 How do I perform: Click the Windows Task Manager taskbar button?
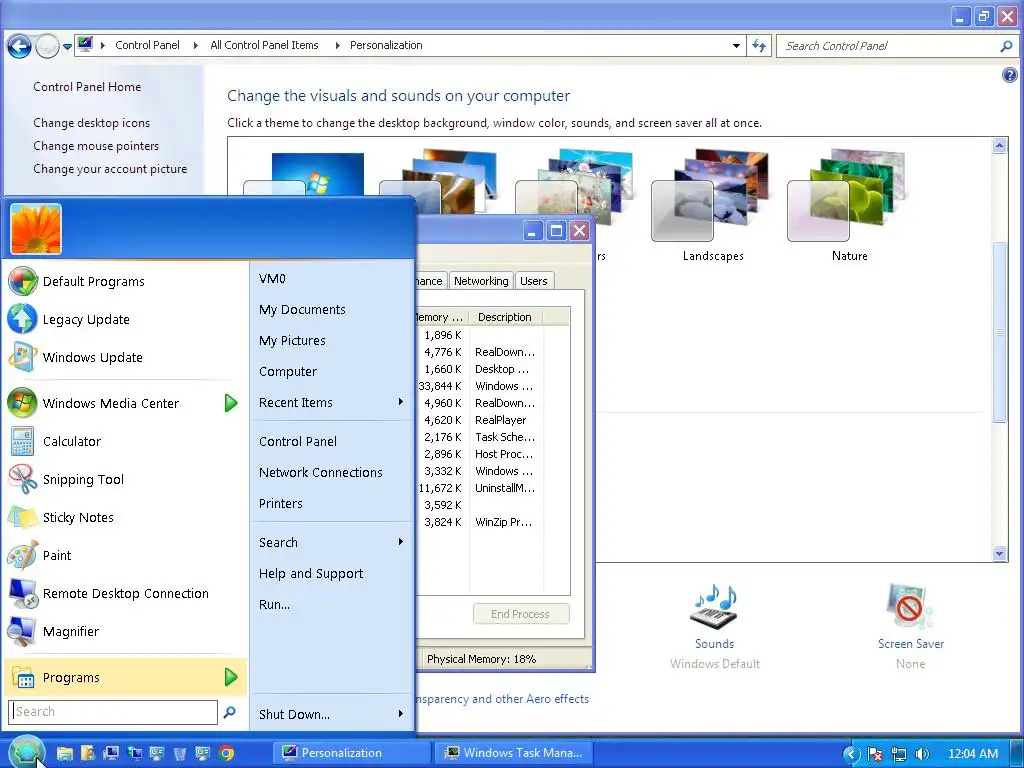[514, 753]
